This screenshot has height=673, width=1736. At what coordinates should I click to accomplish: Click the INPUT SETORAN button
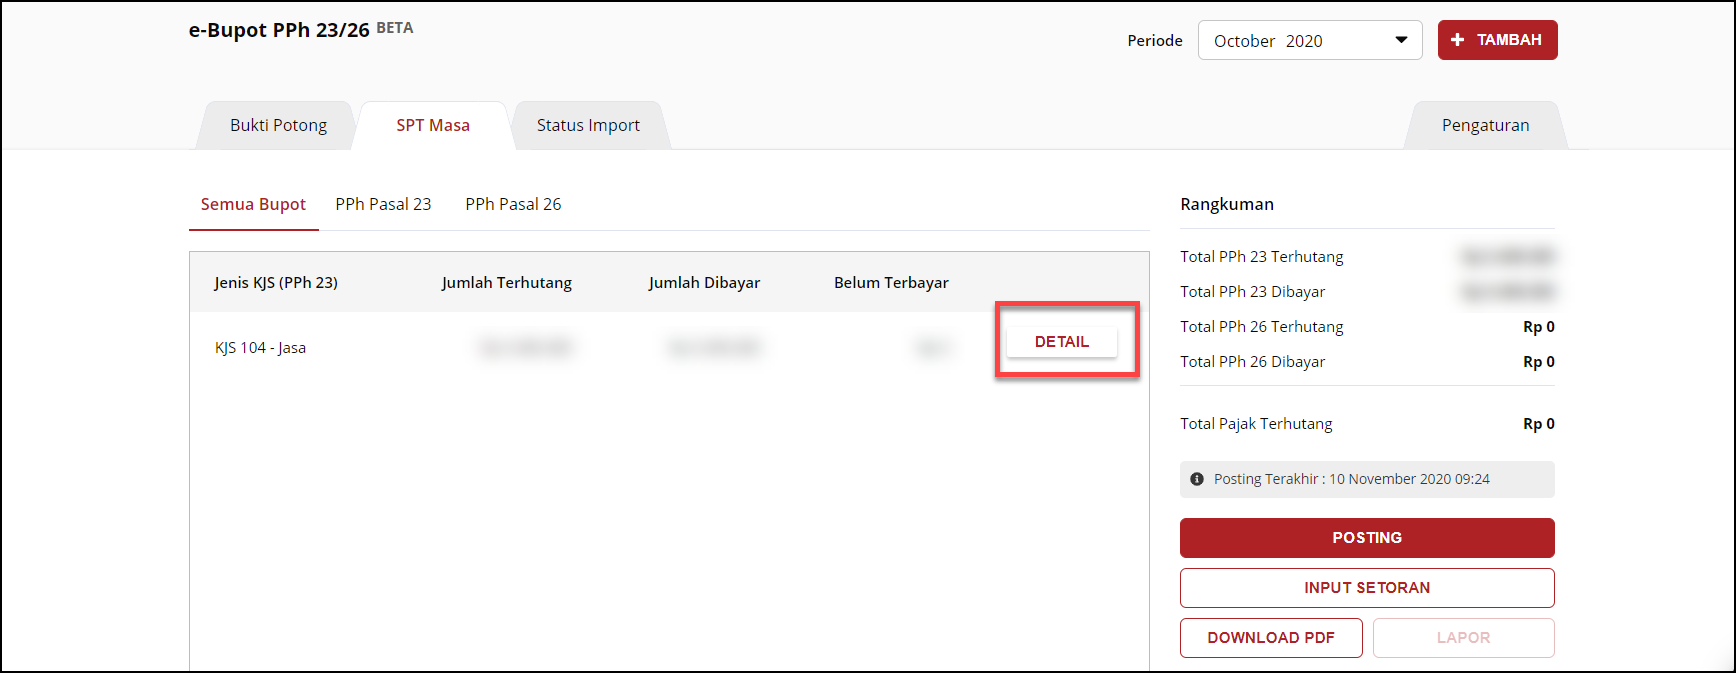tap(1366, 588)
